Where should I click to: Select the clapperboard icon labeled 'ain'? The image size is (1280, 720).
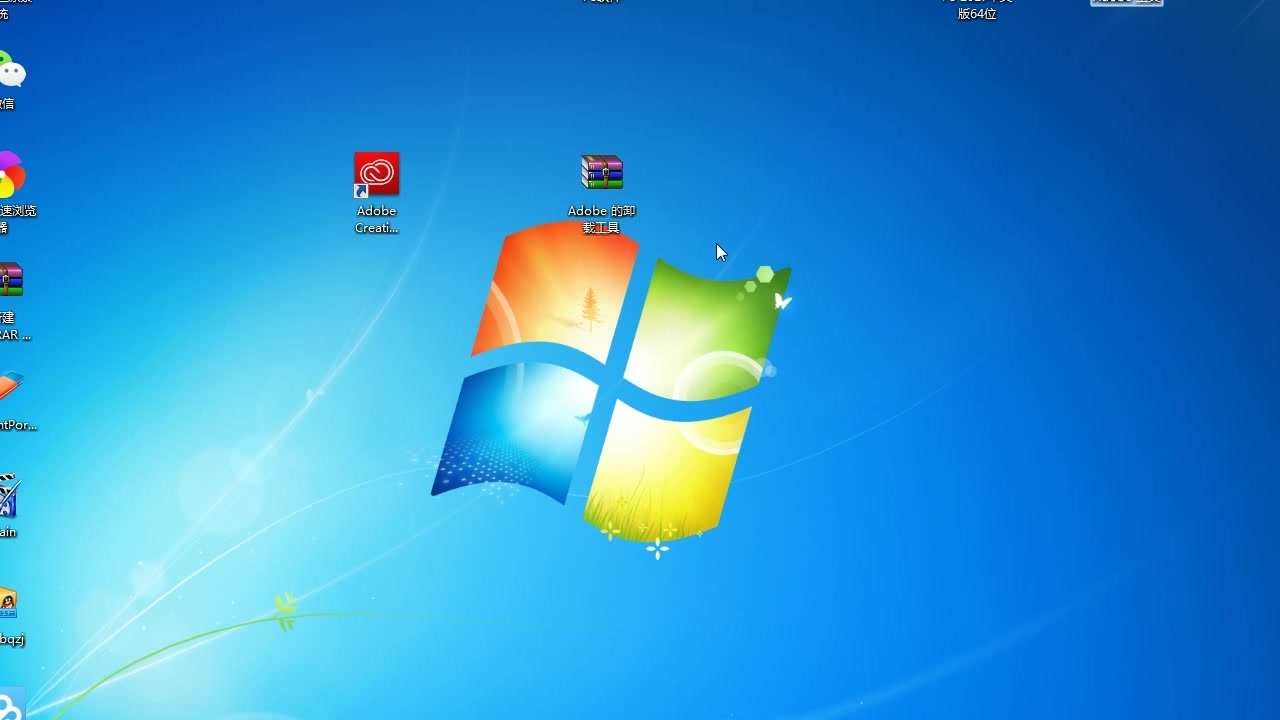(x=9, y=496)
